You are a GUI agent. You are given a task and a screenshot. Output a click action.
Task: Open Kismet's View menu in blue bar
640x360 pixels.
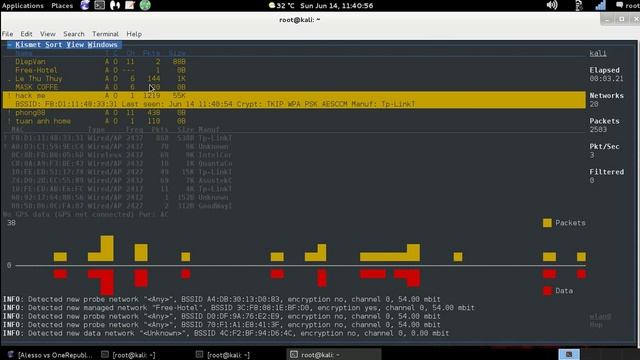pos(75,44)
